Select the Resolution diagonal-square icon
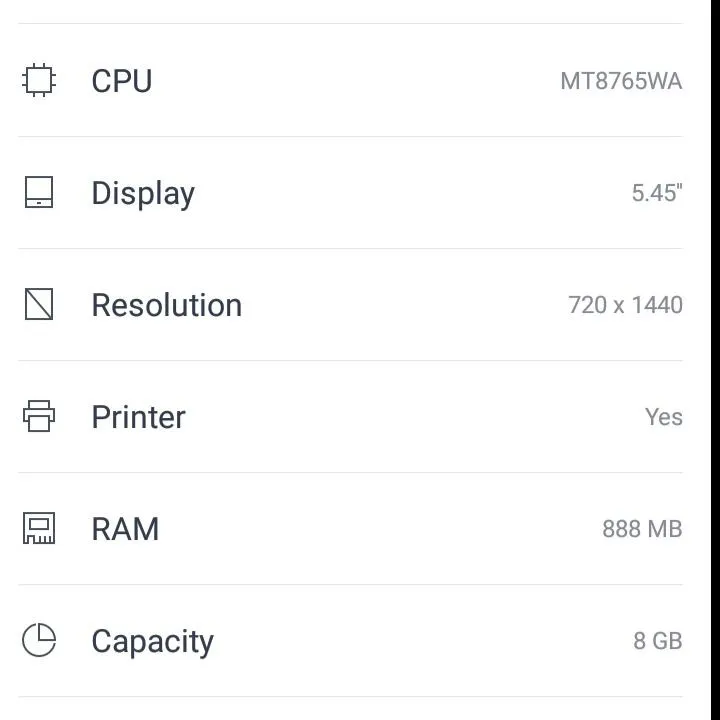 pyautogui.click(x=39, y=304)
